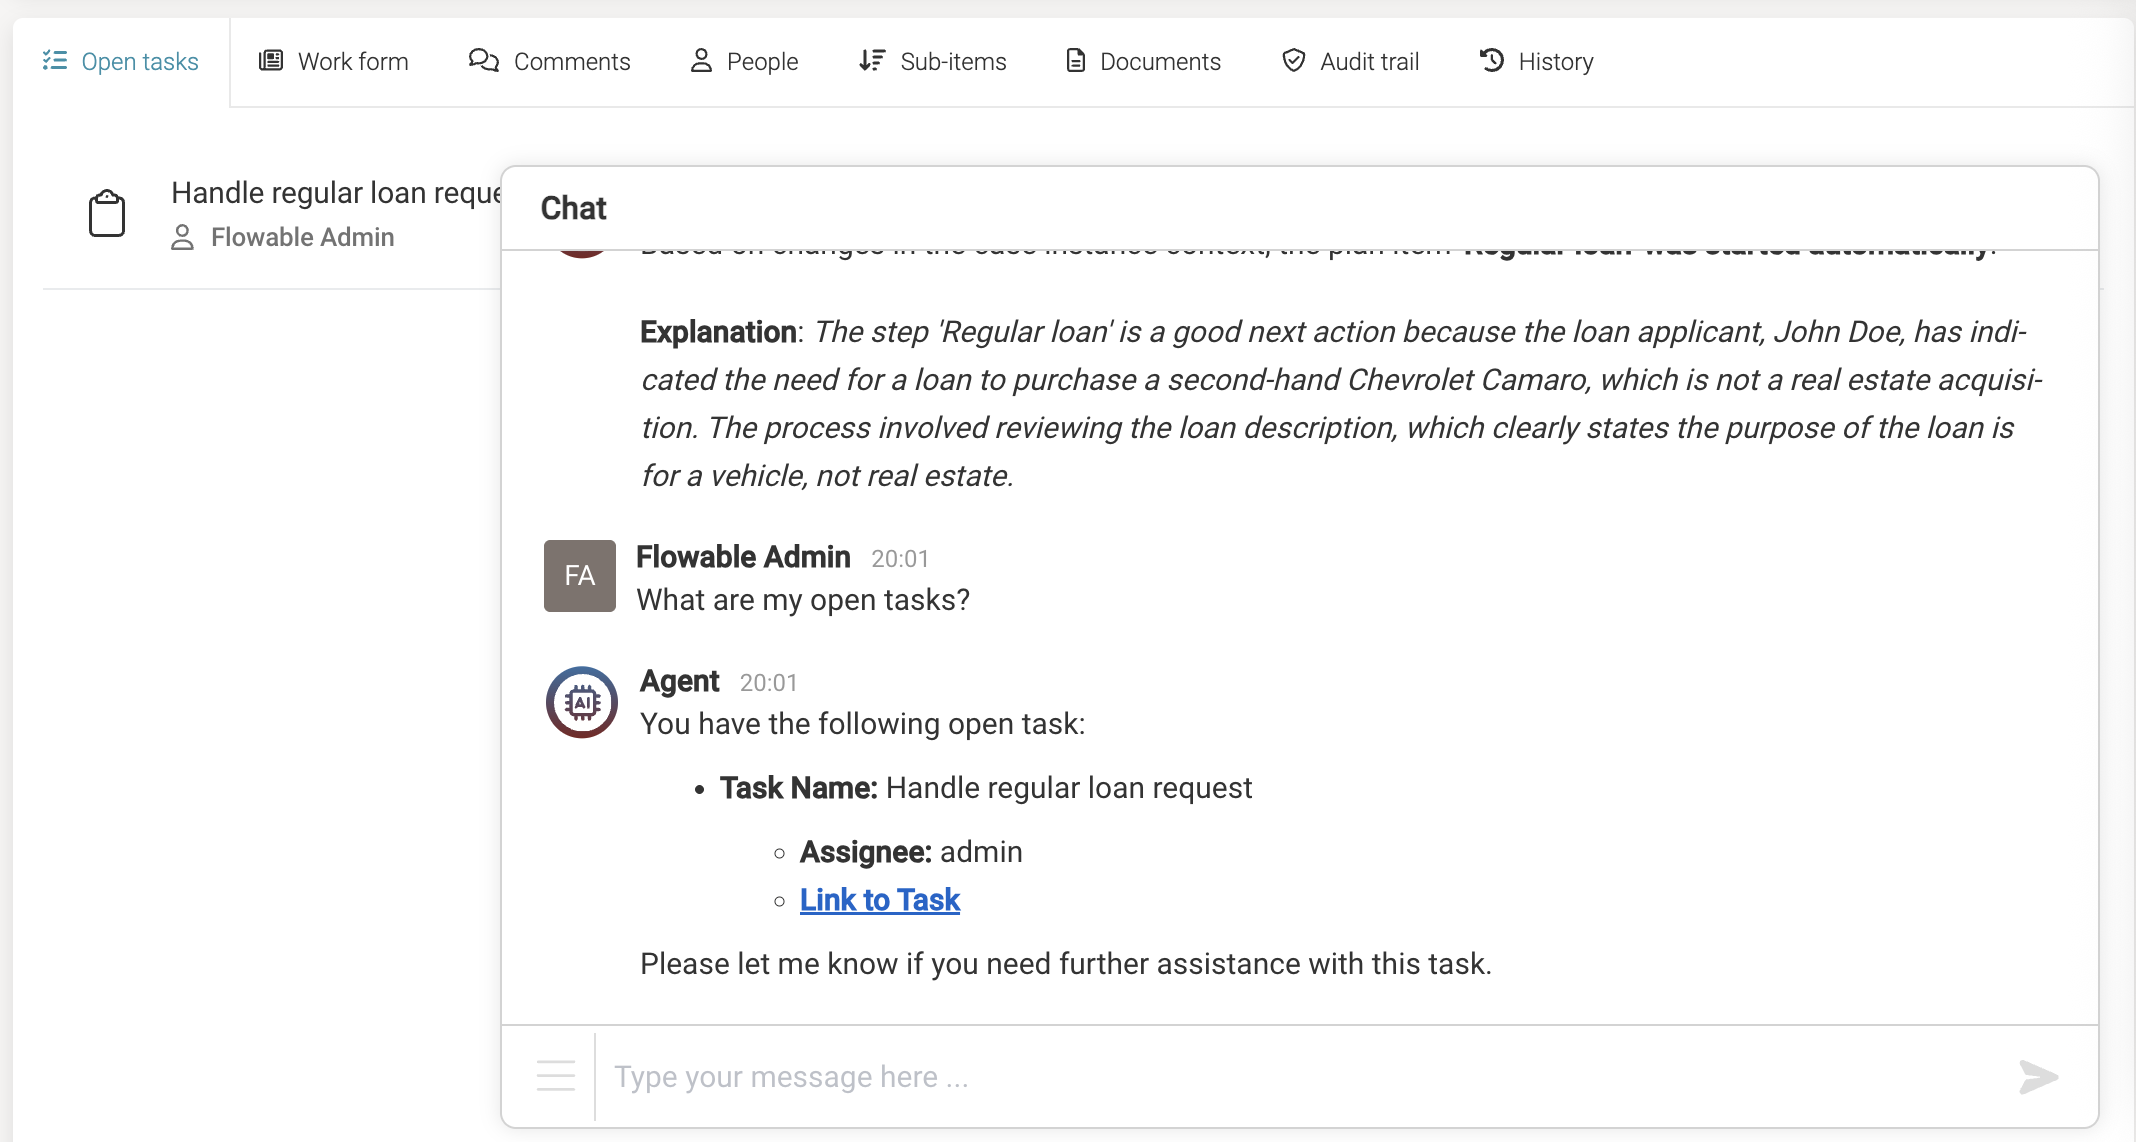This screenshot has height=1142, width=2136.
Task: Follow the Link to Task hyperlink
Action: [x=879, y=899]
